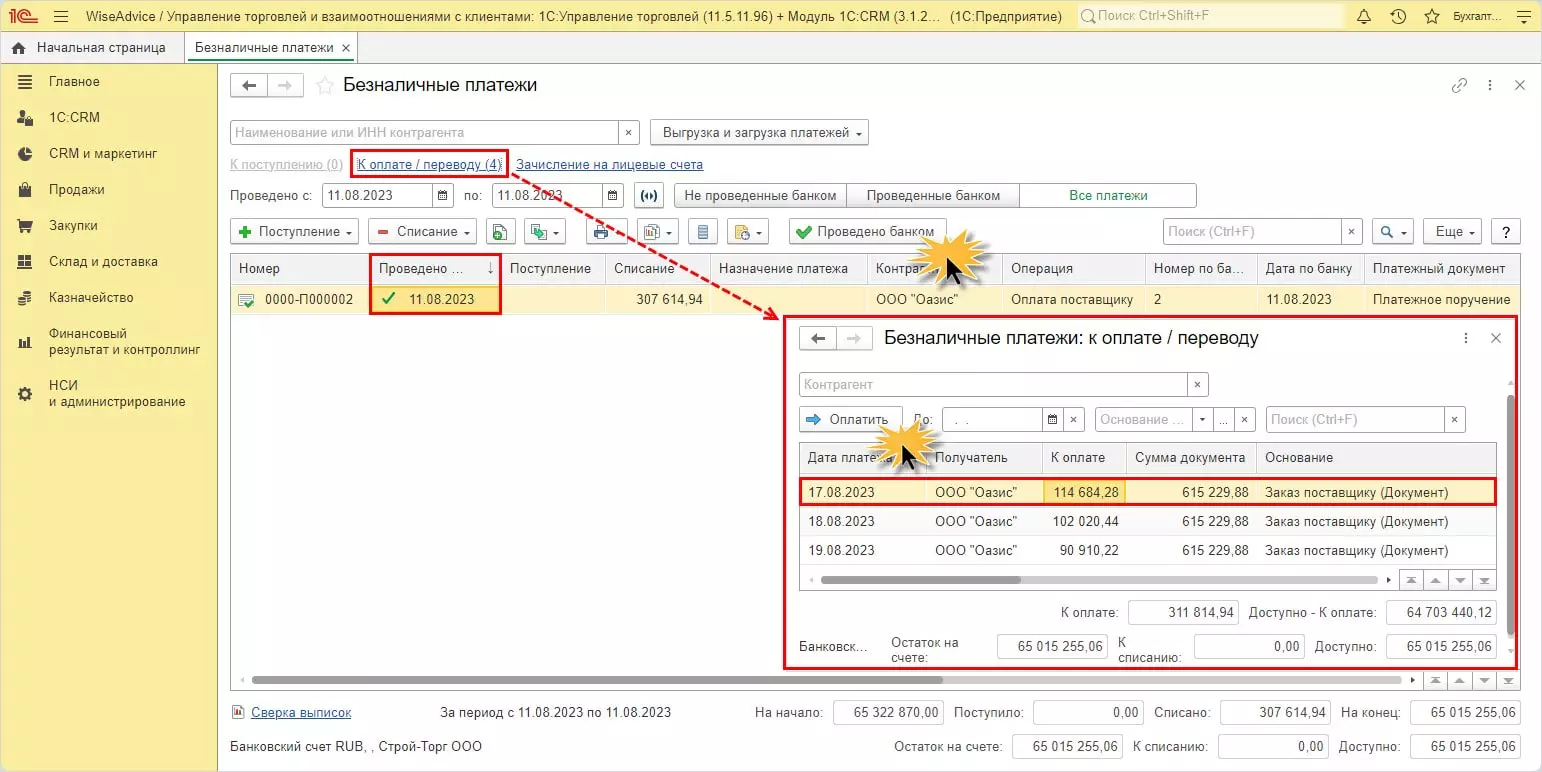Open 'Выгрузка и загрузка платежей' dropdown
The height and width of the screenshot is (772, 1542).
(x=759, y=132)
